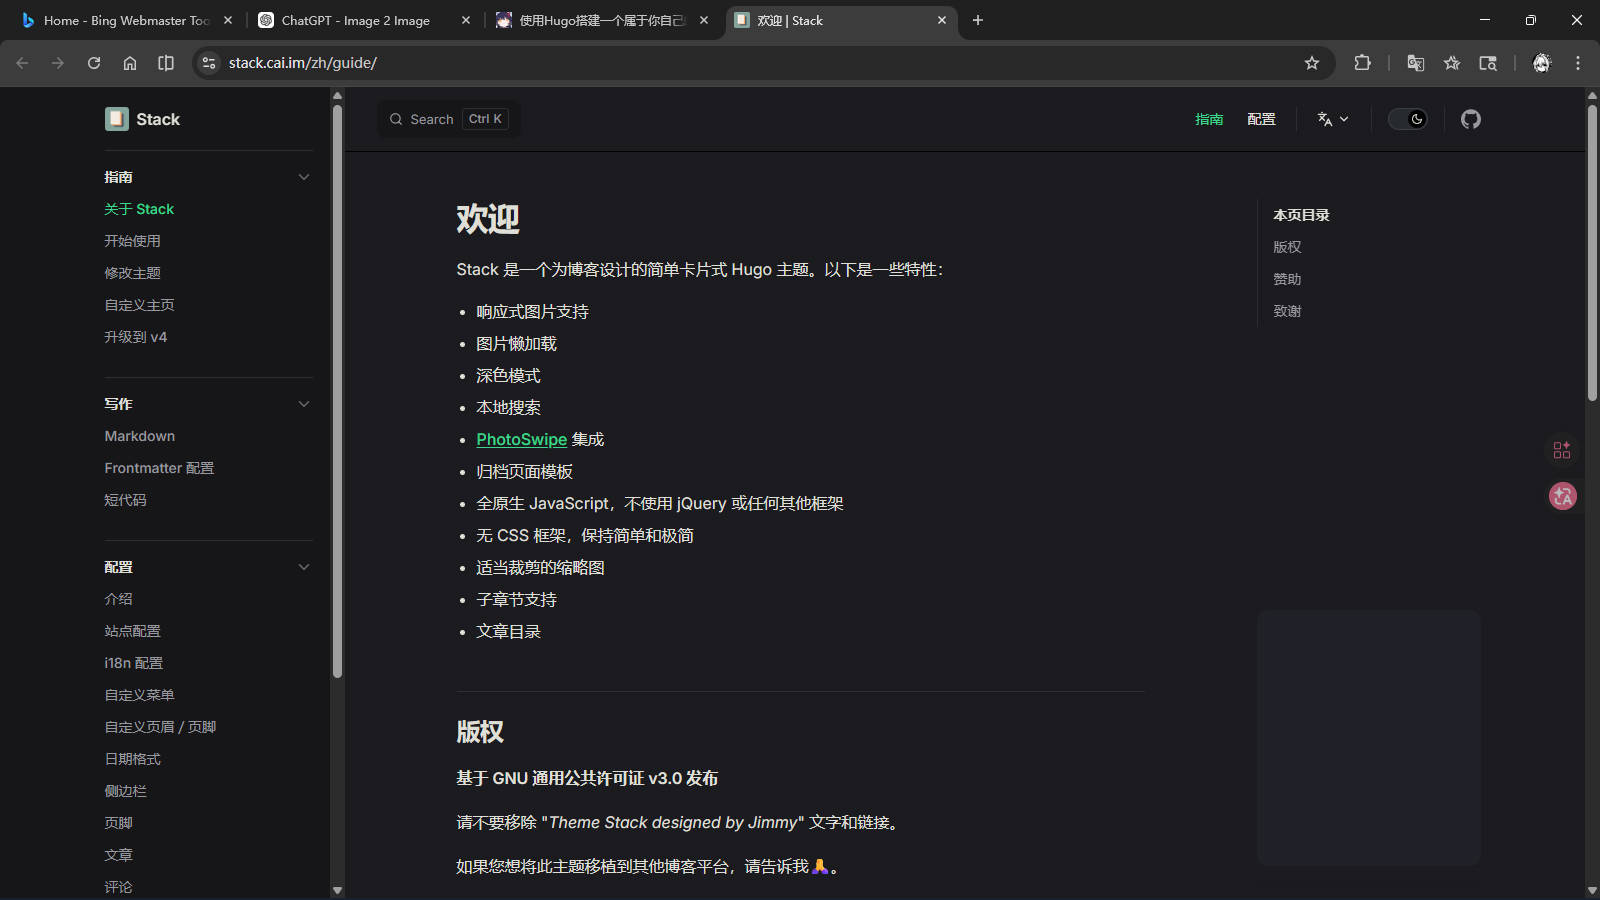
Task: Open the browser home page
Action: pos(130,63)
